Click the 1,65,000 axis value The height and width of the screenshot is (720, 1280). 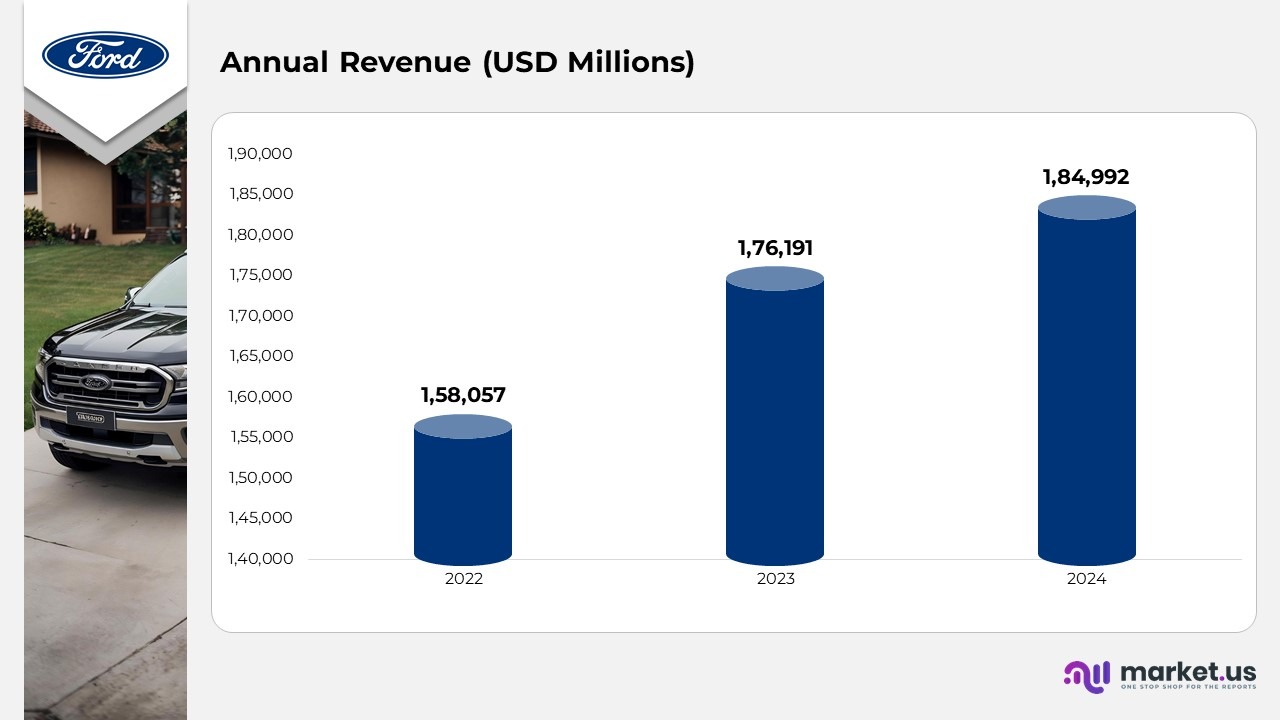click(x=260, y=356)
